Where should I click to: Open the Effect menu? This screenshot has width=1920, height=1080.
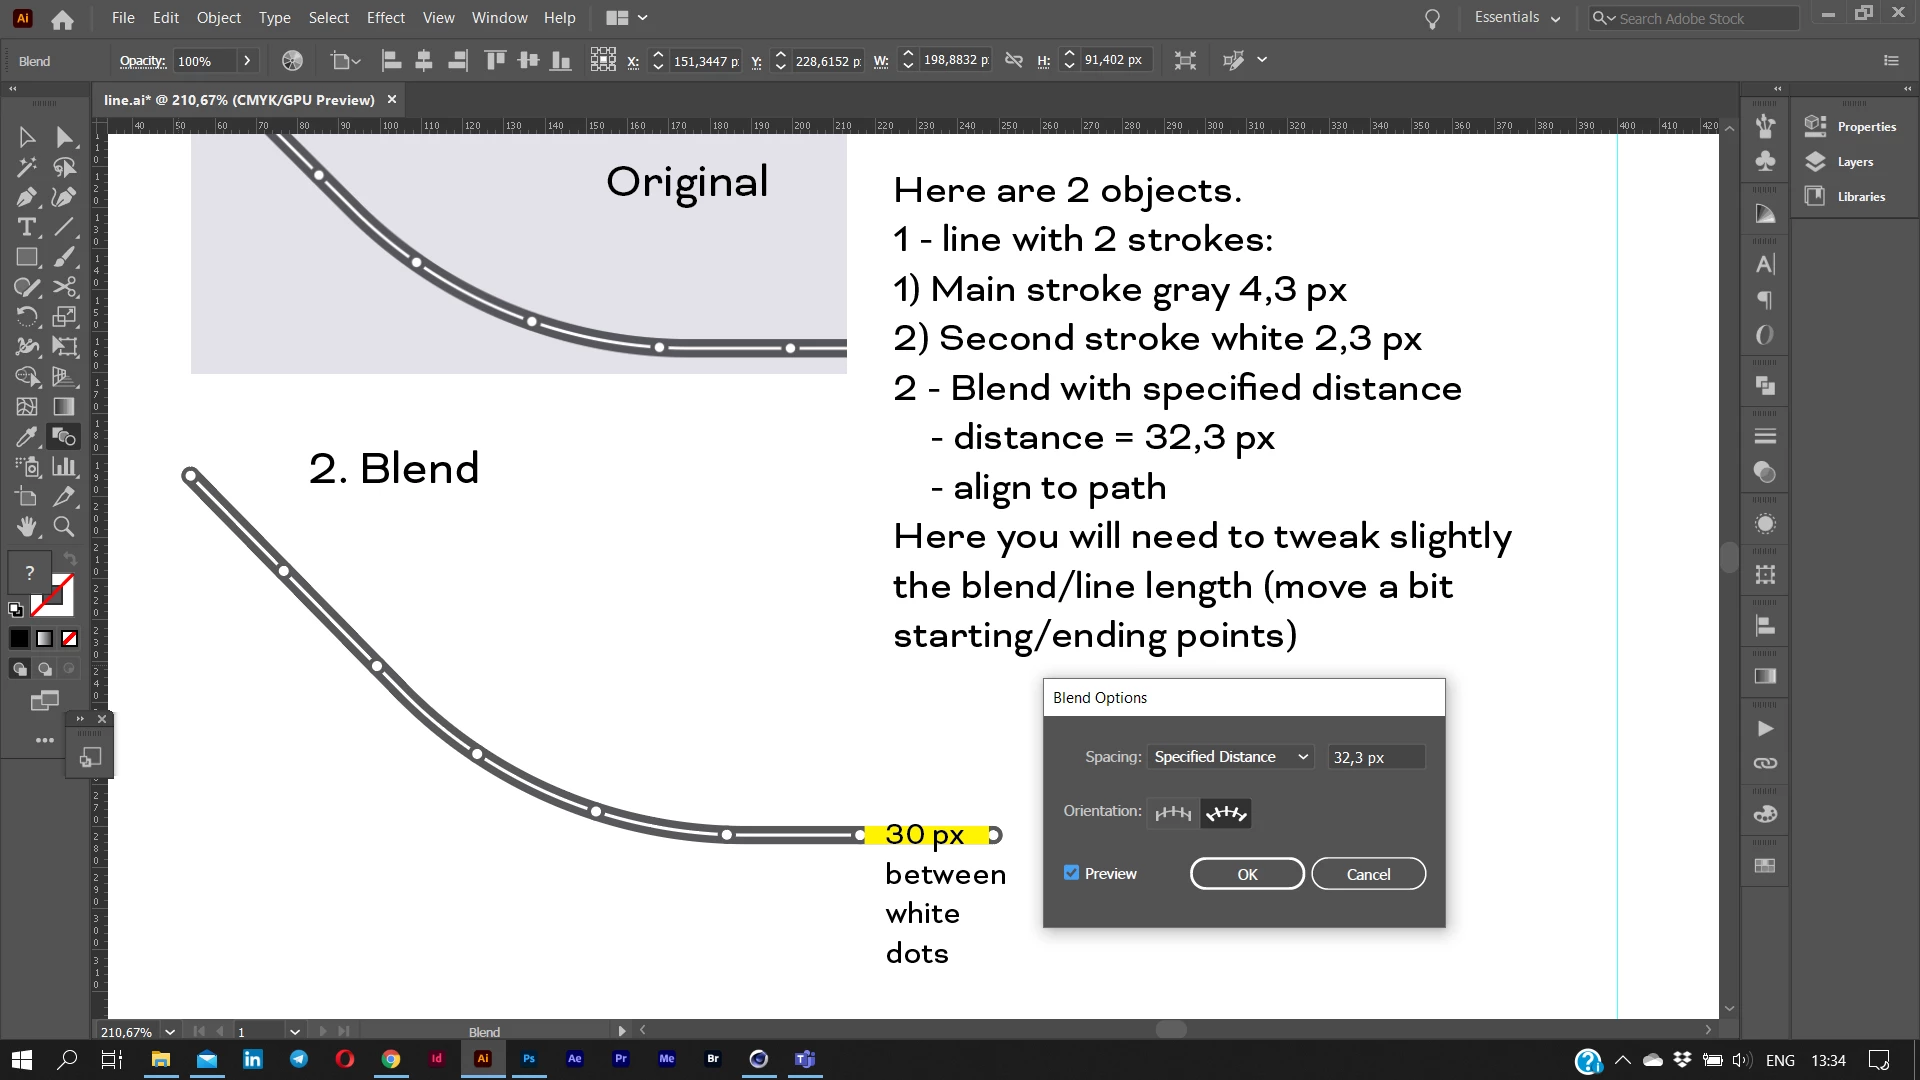[385, 18]
